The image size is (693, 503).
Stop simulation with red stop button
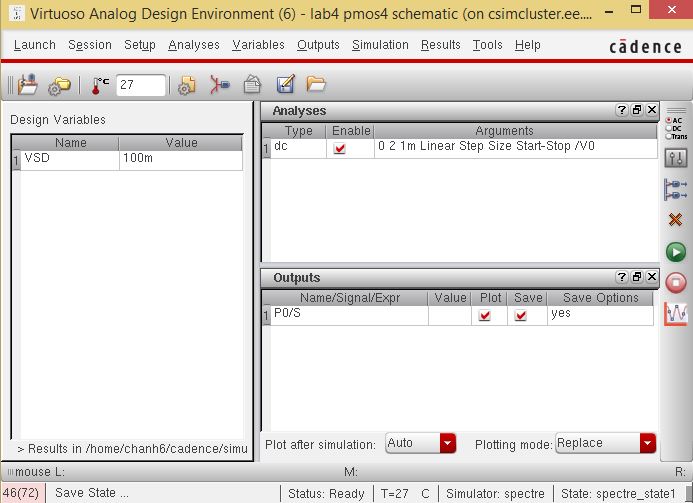point(676,282)
